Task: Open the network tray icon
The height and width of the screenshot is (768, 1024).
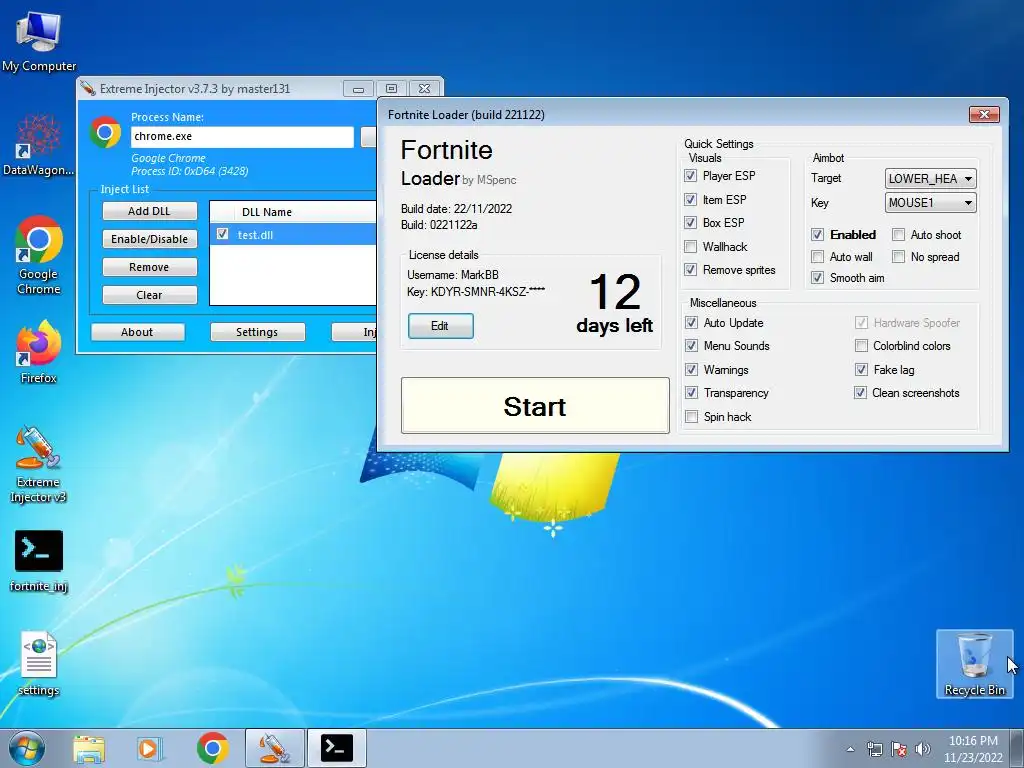Action: point(874,749)
